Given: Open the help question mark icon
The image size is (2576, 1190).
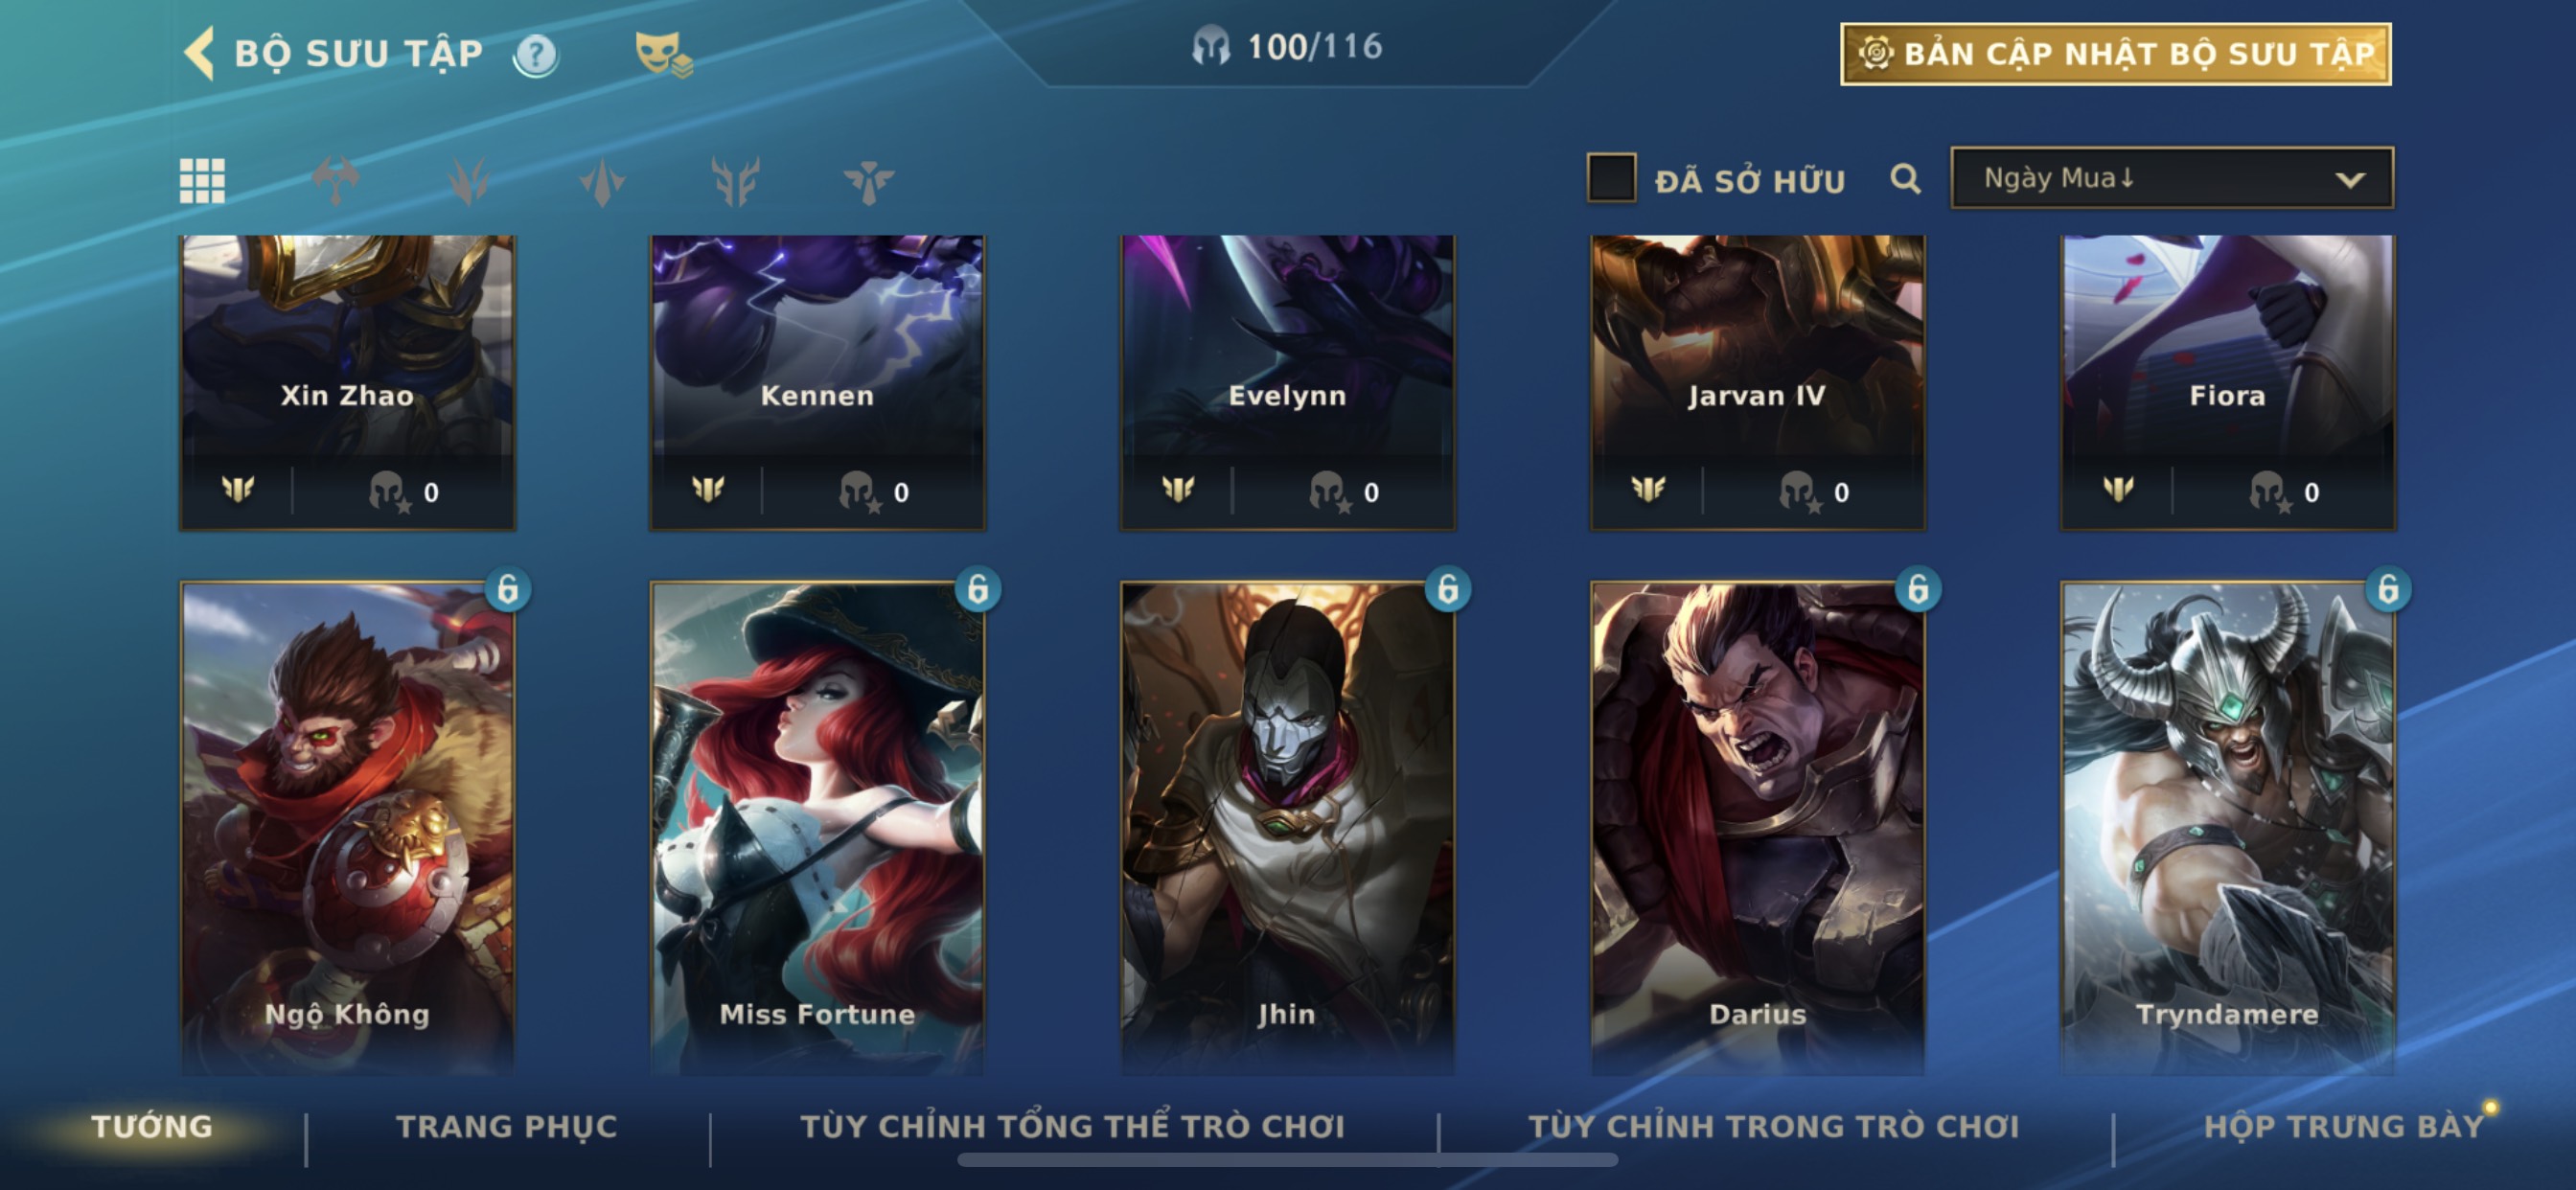Looking at the screenshot, I should click(536, 54).
